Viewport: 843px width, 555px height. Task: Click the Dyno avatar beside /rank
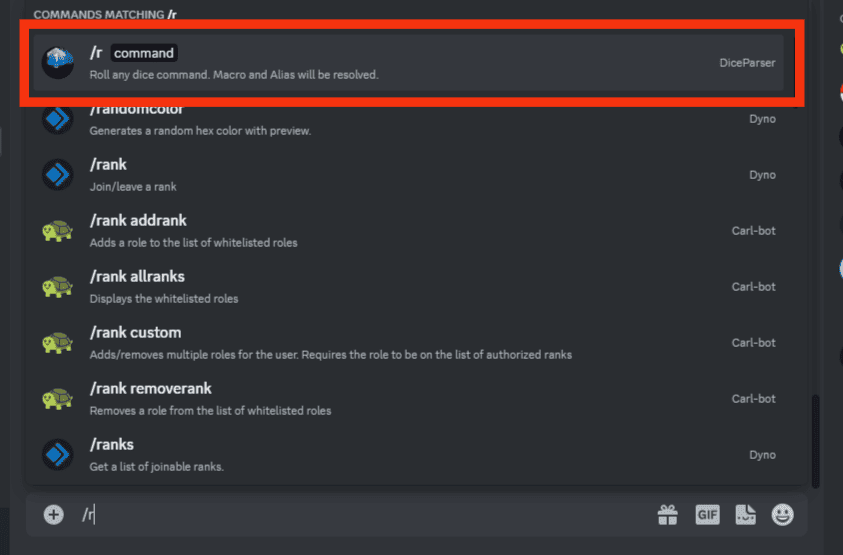[58, 174]
